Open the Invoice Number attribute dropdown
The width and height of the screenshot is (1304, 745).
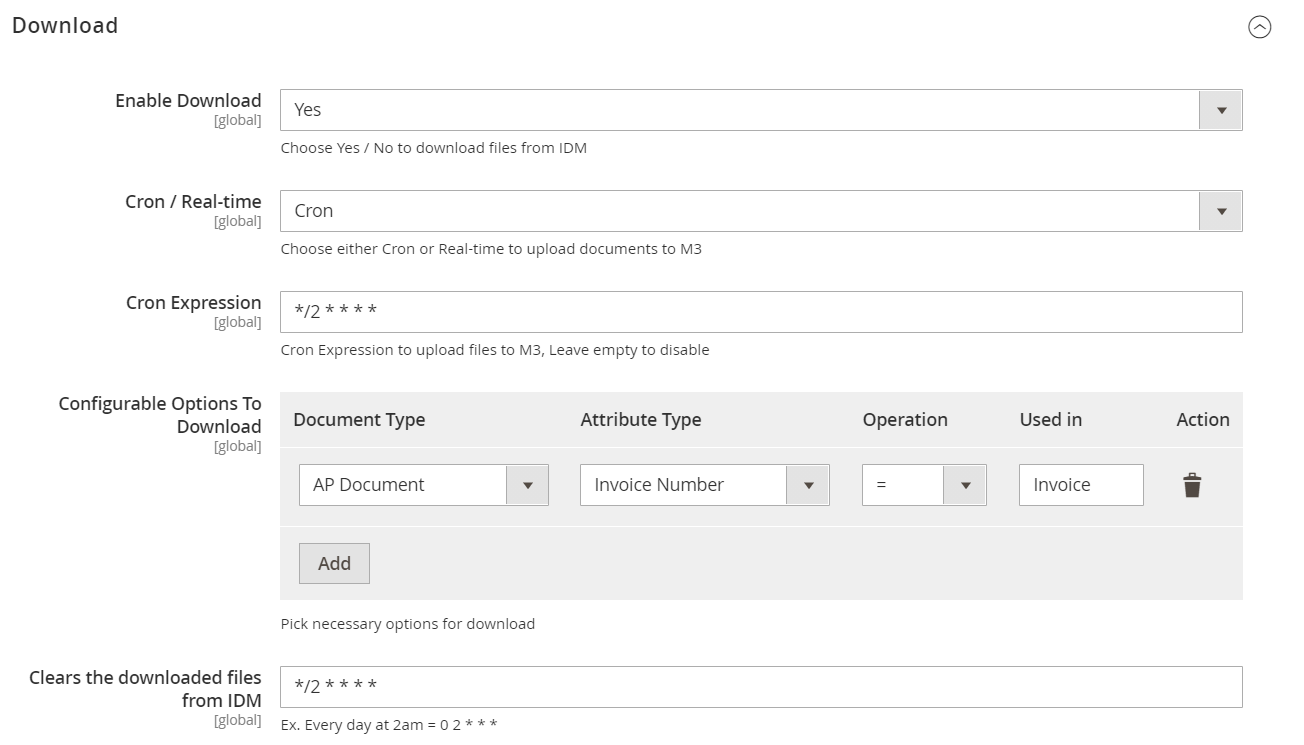(704, 485)
